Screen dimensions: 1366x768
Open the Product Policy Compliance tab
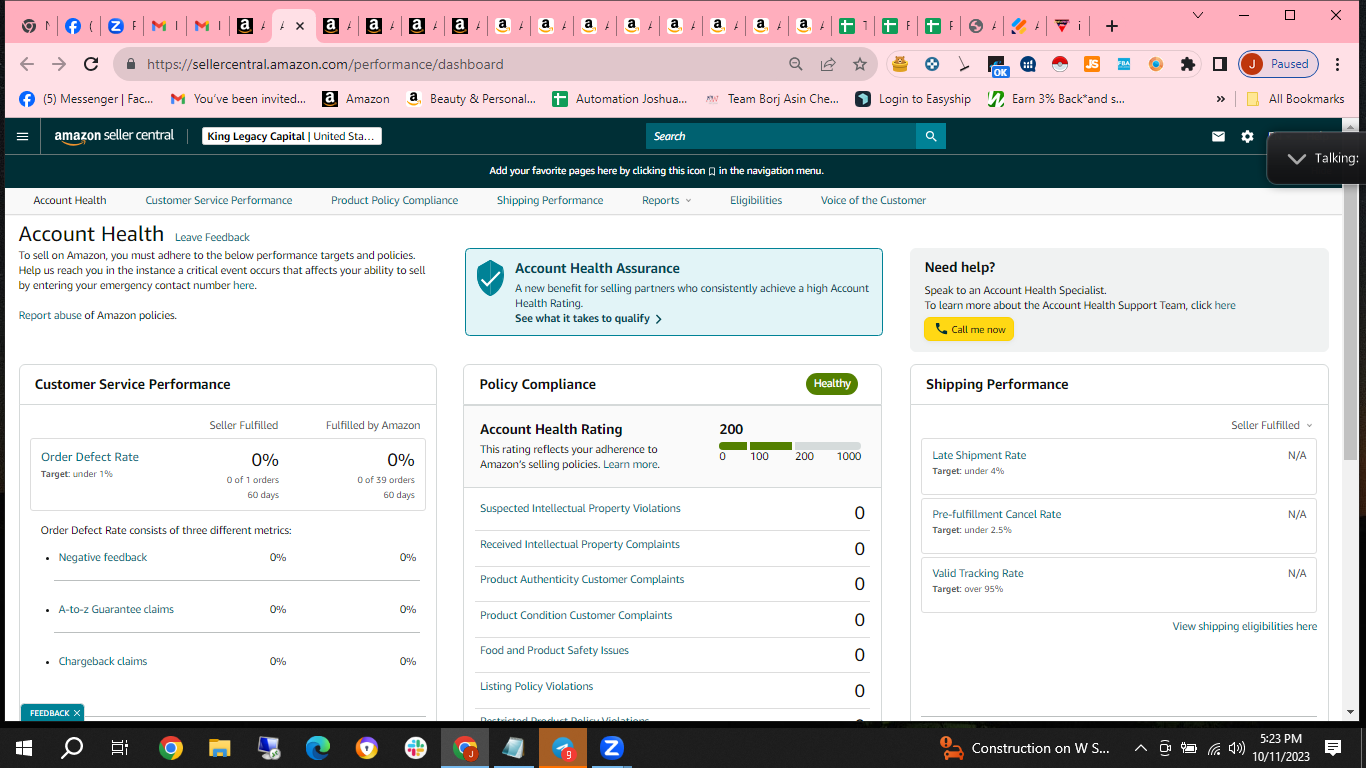click(395, 200)
